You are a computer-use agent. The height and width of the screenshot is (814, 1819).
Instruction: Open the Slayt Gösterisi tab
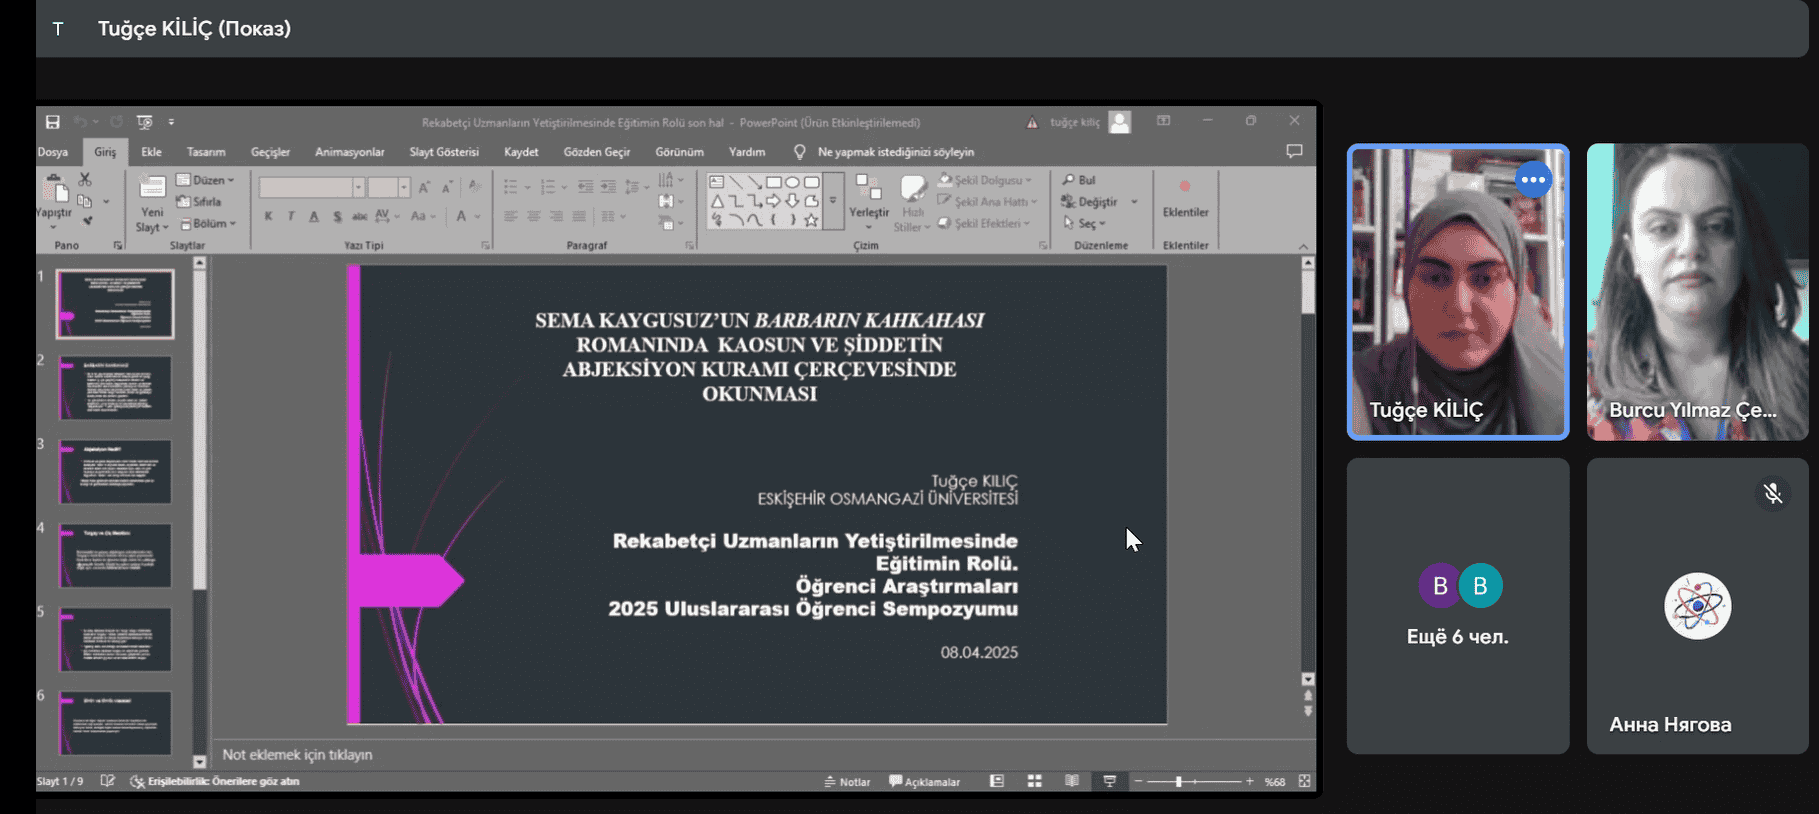point(444,152)
